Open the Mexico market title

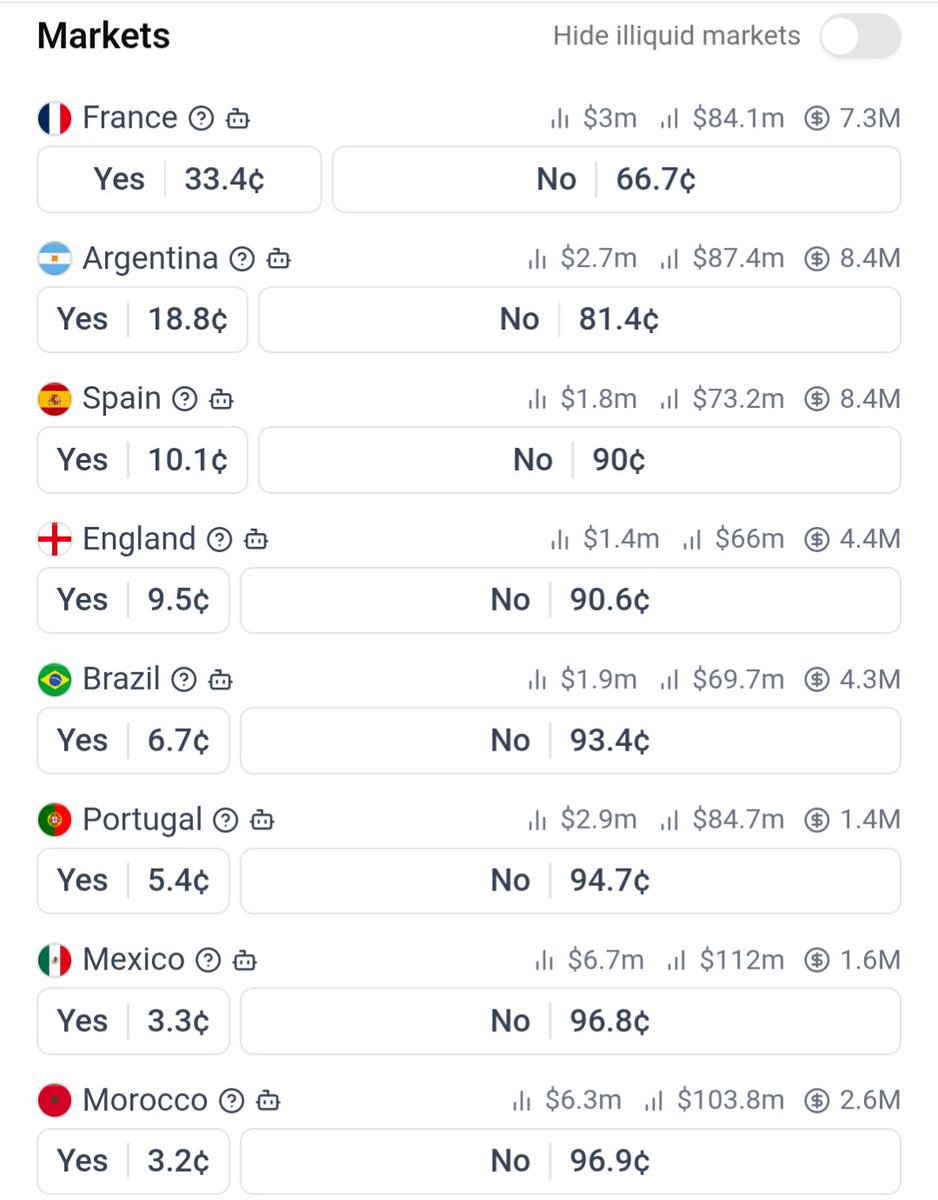tap(134, 960)
